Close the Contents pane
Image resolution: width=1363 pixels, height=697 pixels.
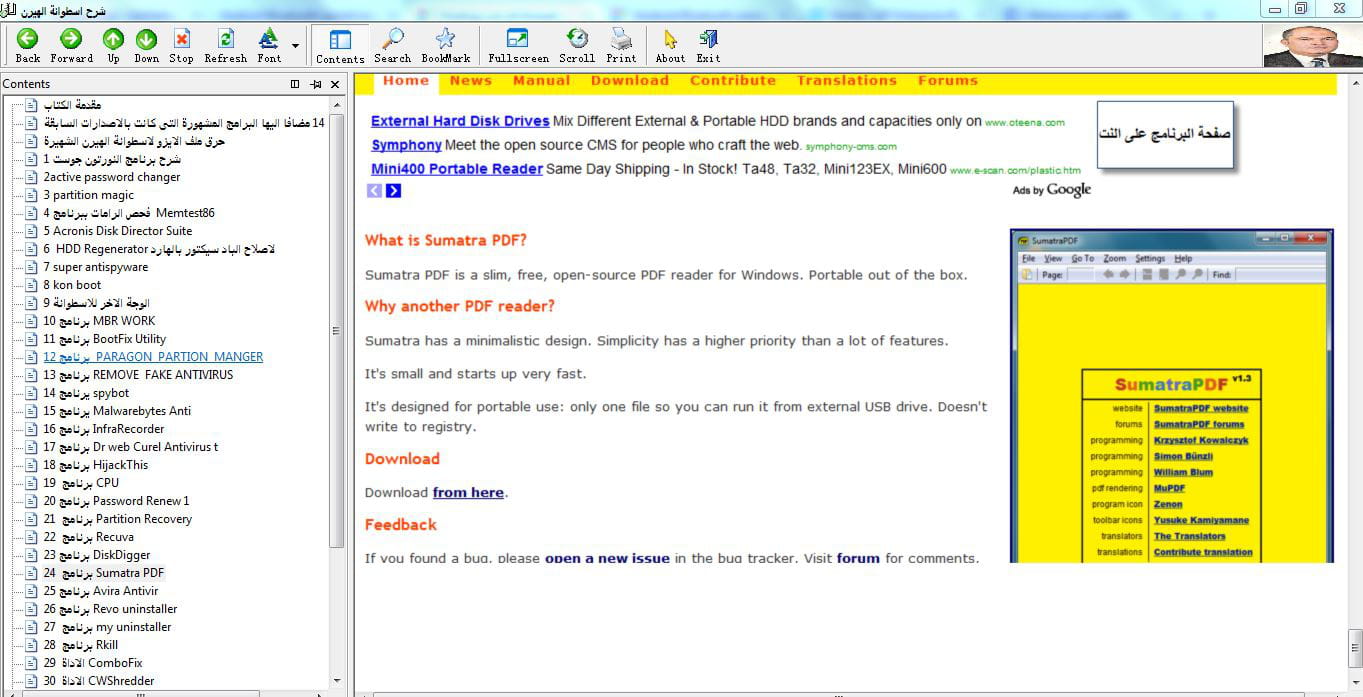(337, 84)
